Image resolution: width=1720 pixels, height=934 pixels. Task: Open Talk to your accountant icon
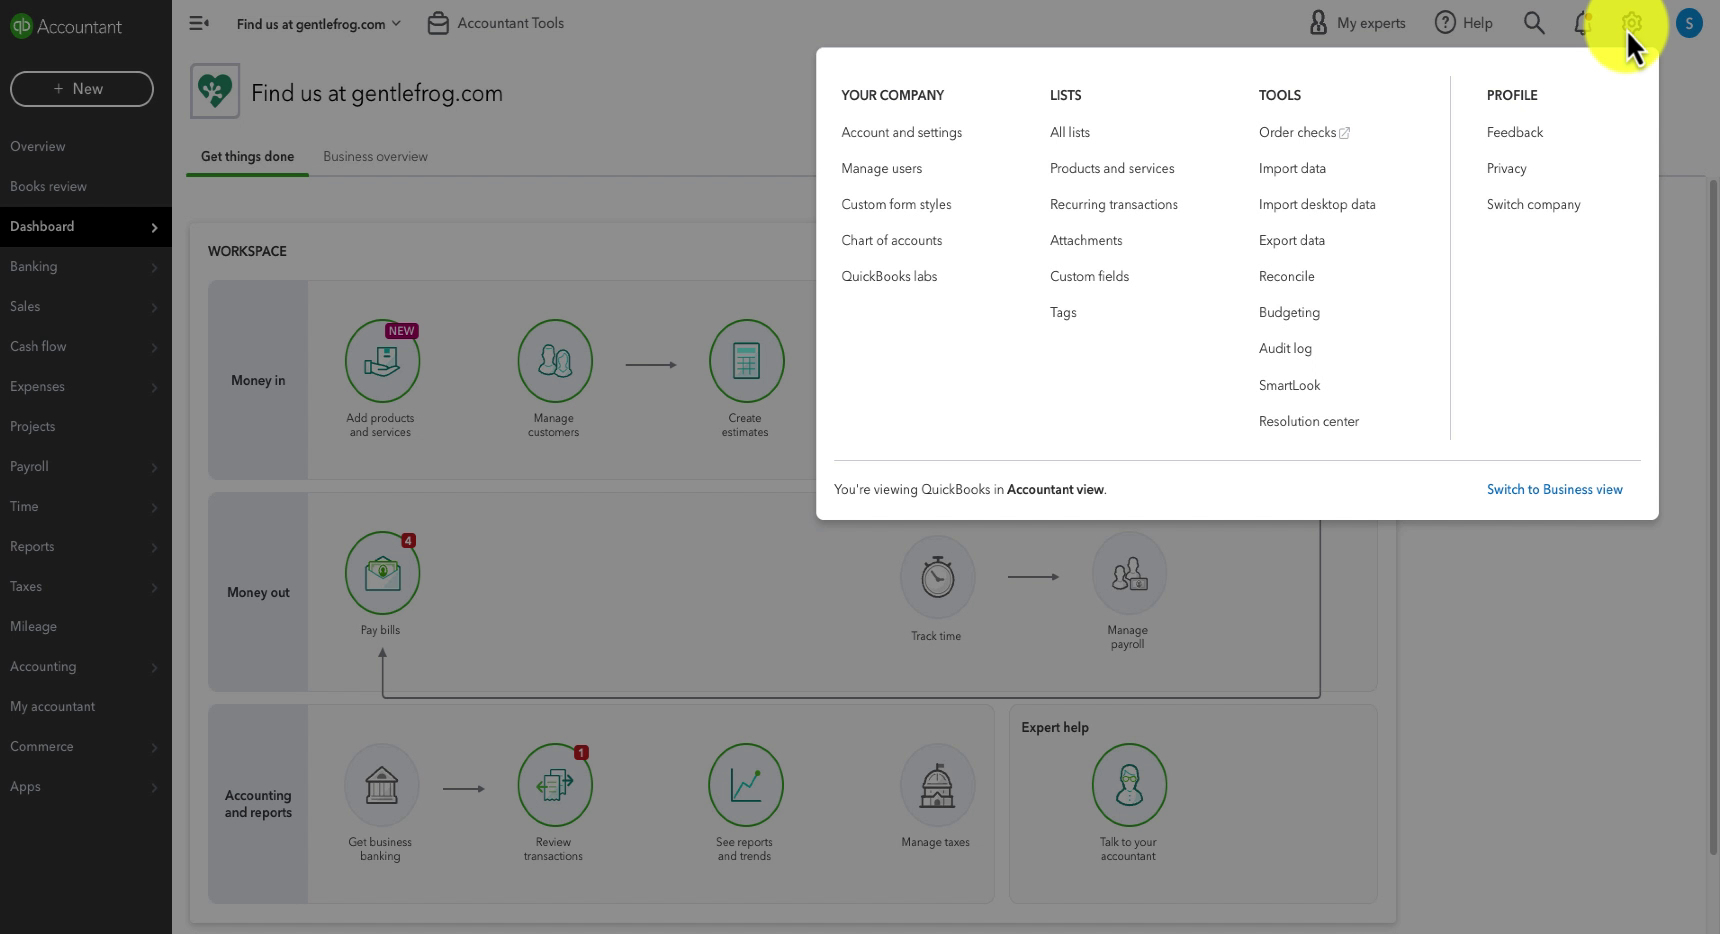1129,785
